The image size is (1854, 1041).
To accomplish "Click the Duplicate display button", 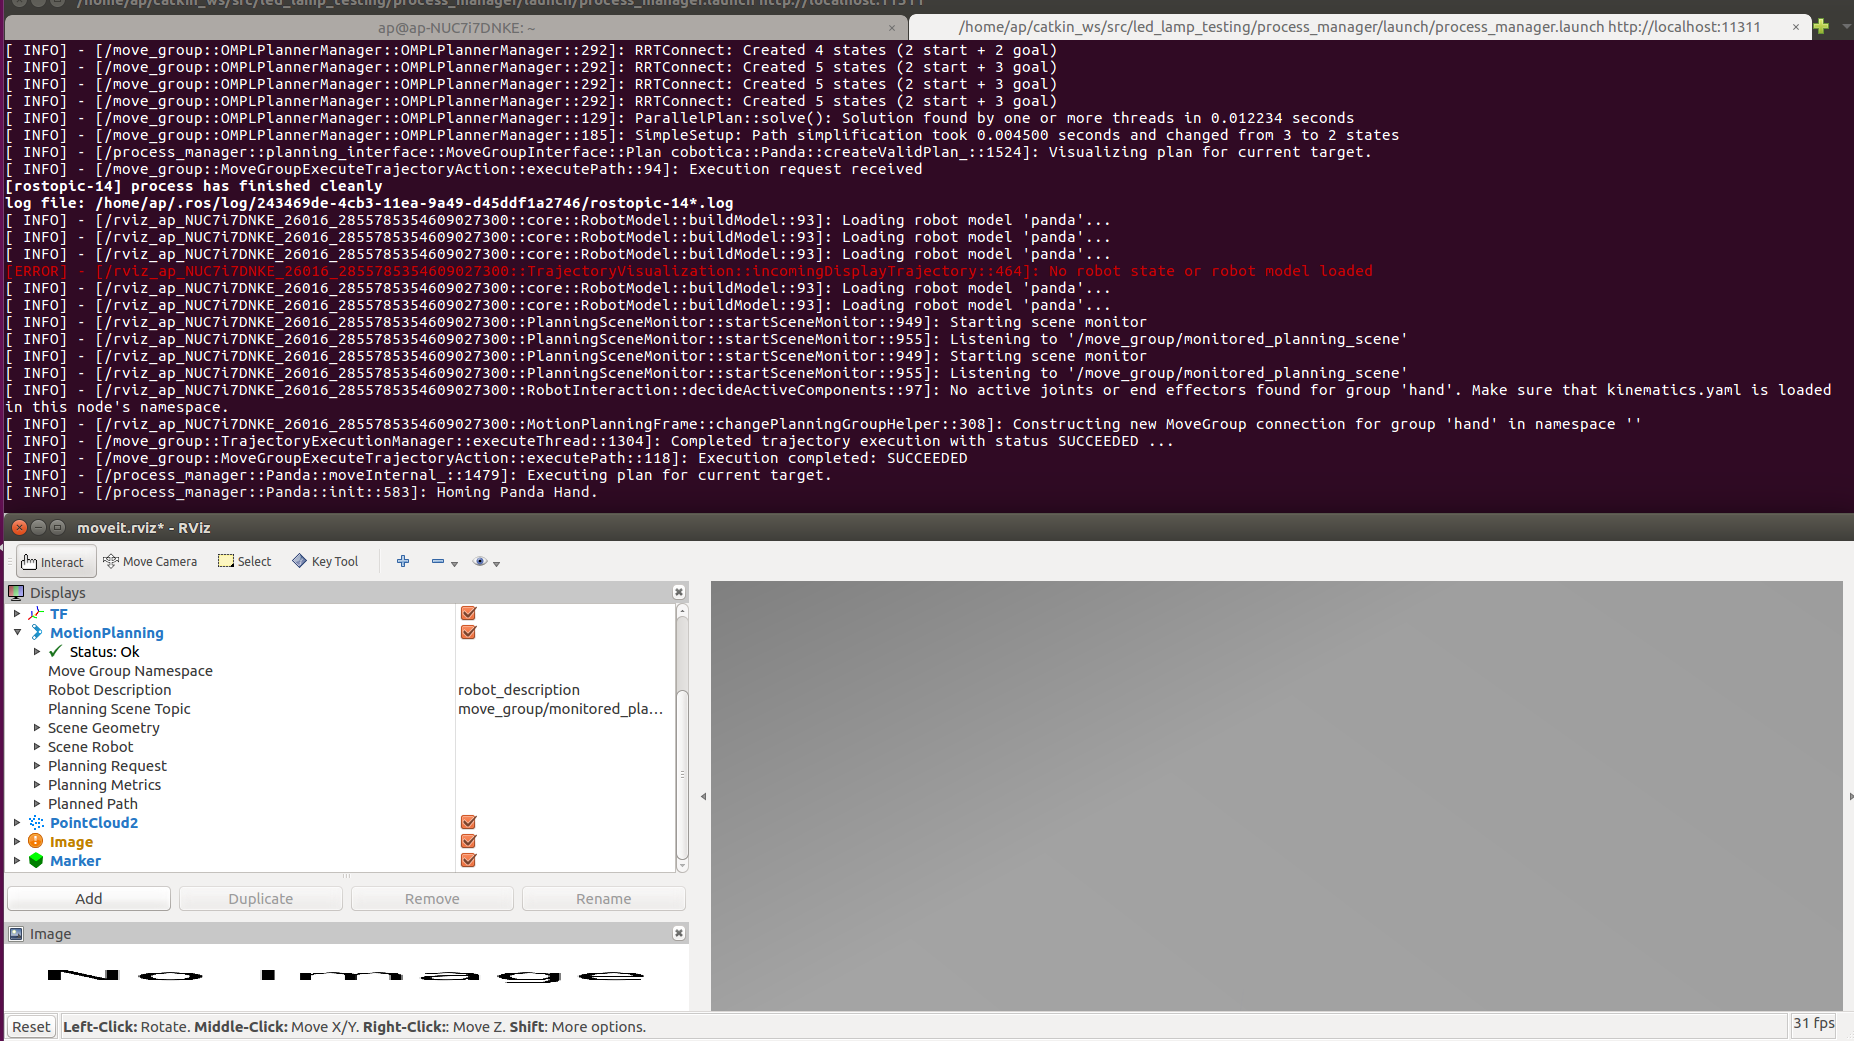I will coord(261,899).
